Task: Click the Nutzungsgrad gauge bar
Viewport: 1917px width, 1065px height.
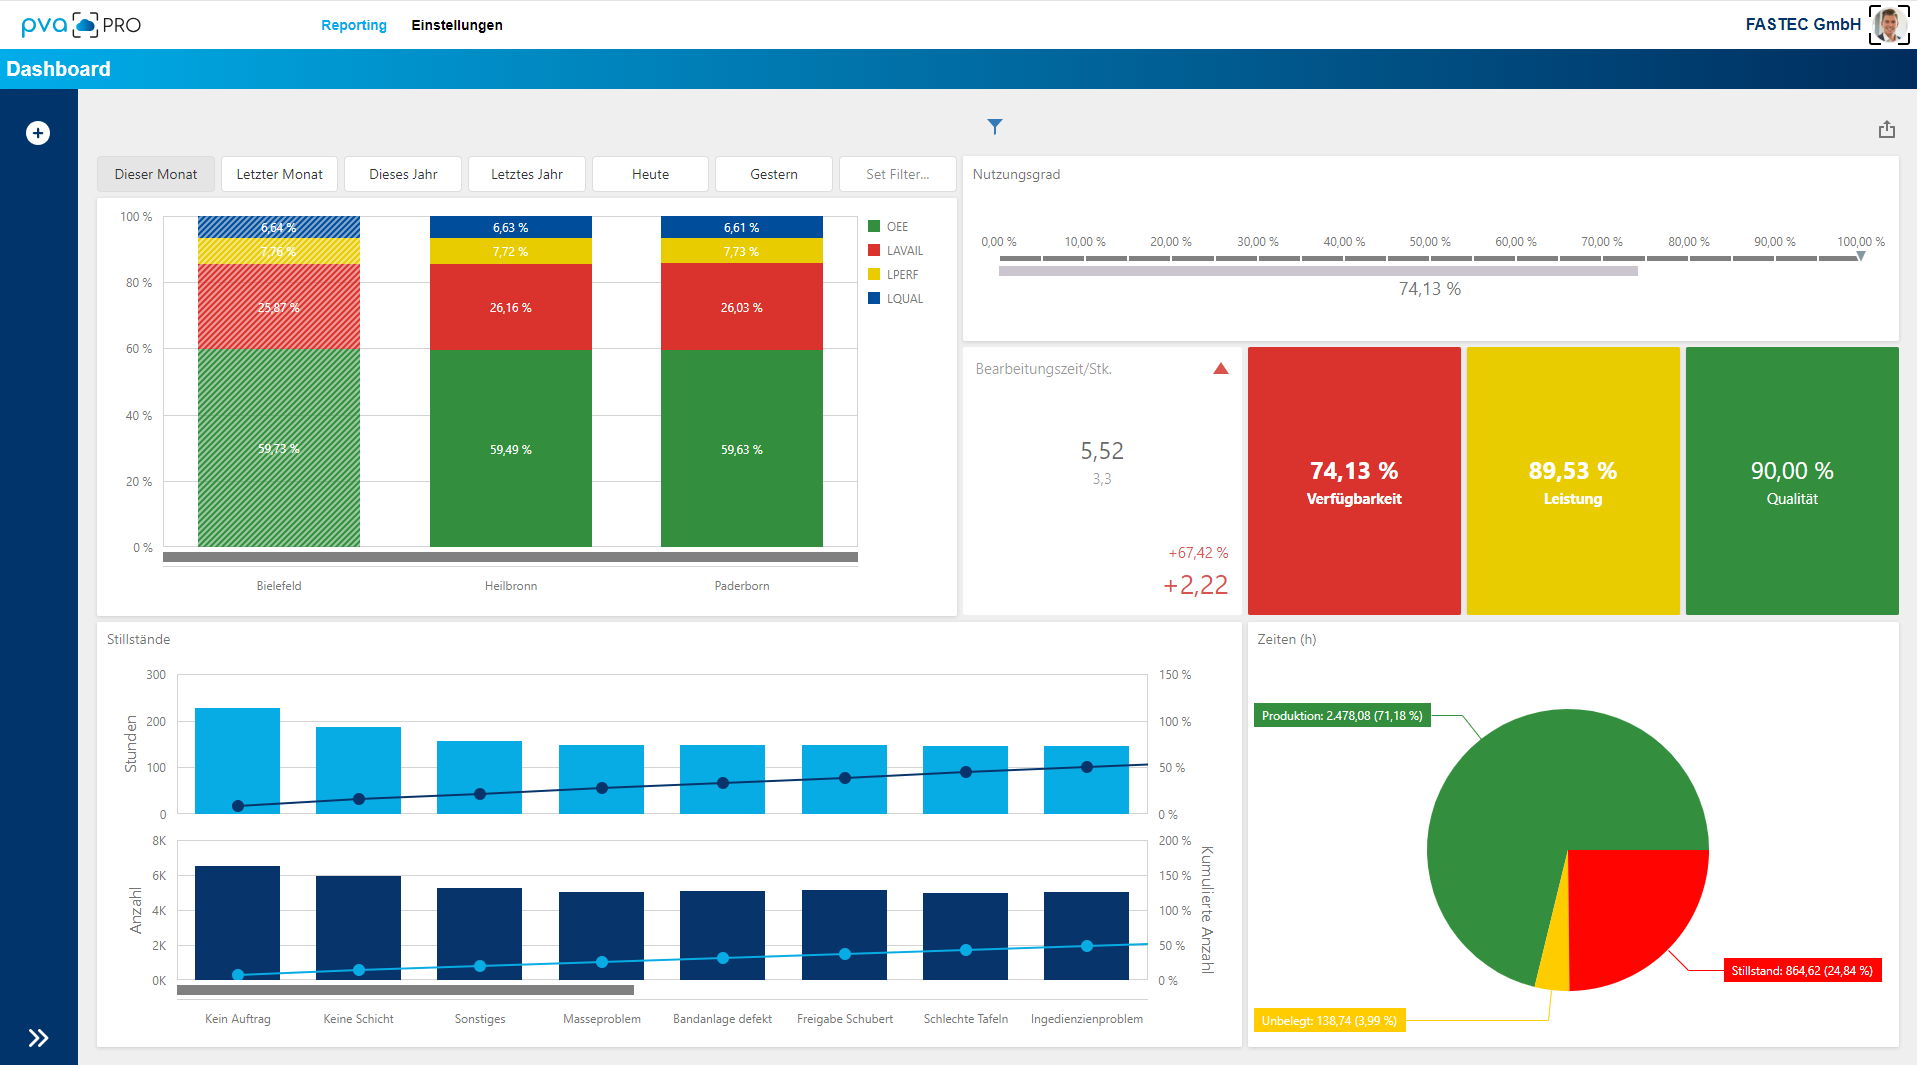Action: (1318, 271)
